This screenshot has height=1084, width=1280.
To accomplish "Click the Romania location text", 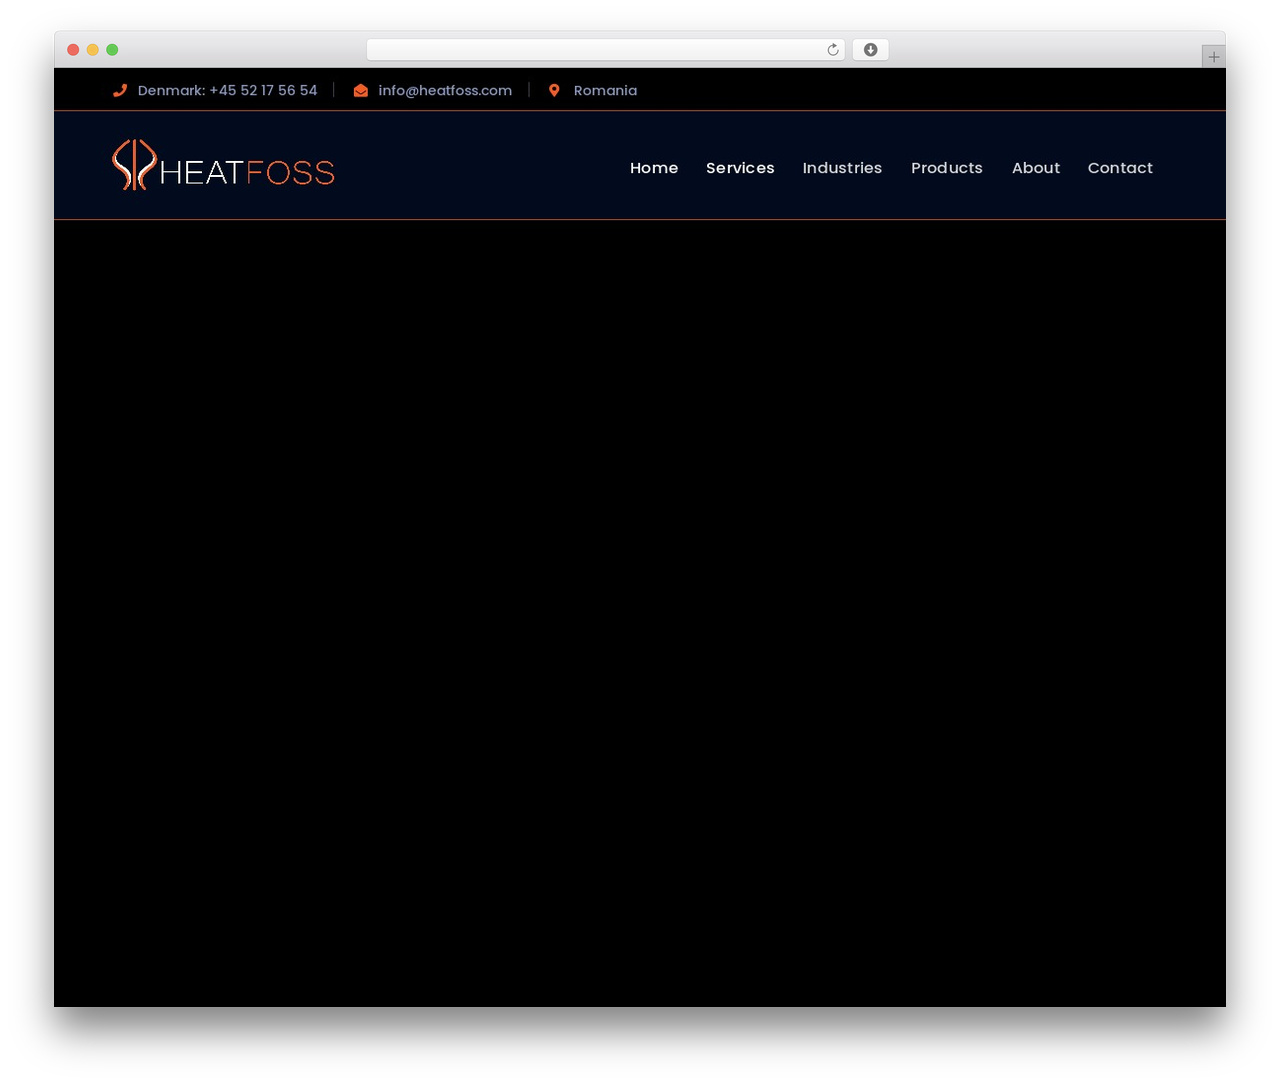I will [605, 90].
